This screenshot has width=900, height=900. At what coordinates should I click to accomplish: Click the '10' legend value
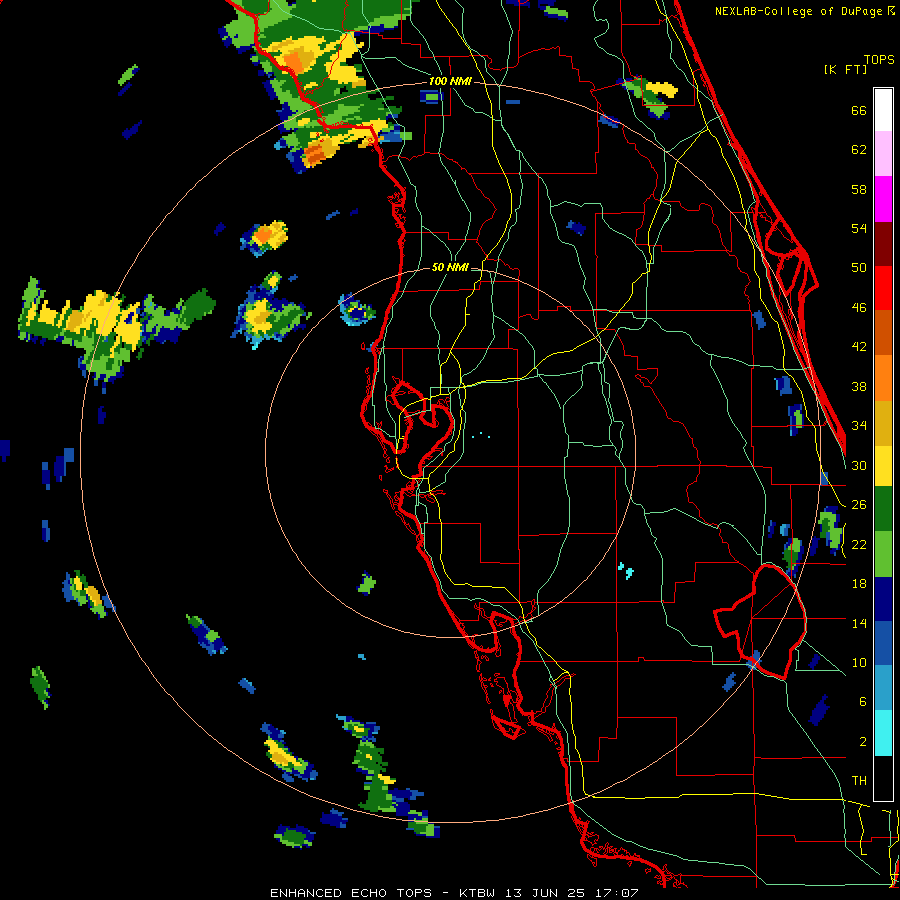(x=859, y=662)
